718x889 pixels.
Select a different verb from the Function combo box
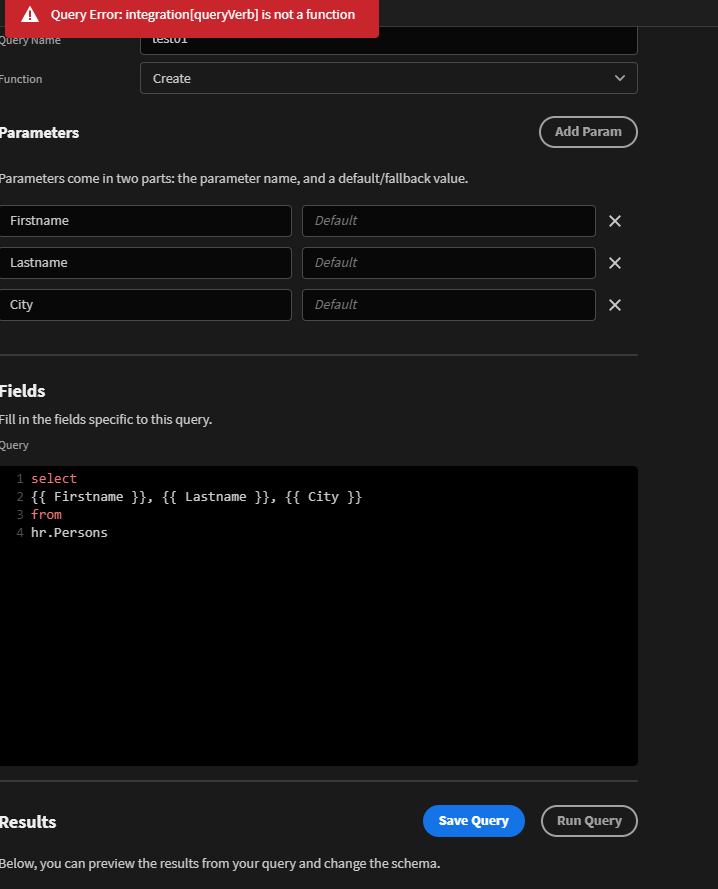(388, 77)
